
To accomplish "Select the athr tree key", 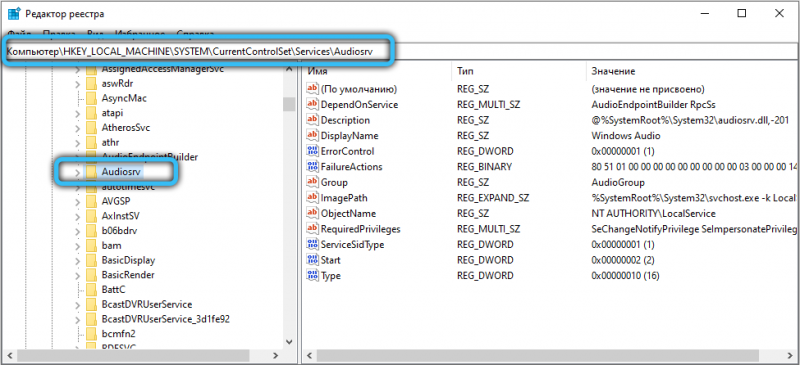I will point(110,142).
